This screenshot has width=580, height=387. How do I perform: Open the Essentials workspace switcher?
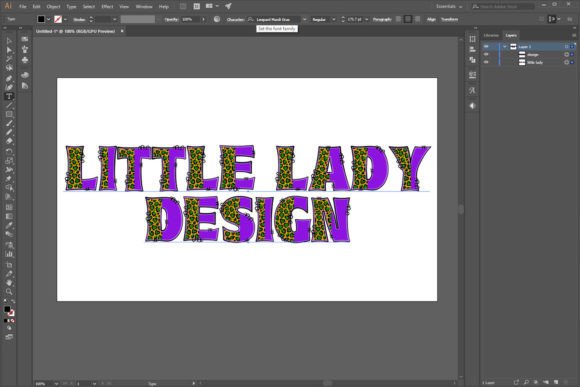click(449, 6)
